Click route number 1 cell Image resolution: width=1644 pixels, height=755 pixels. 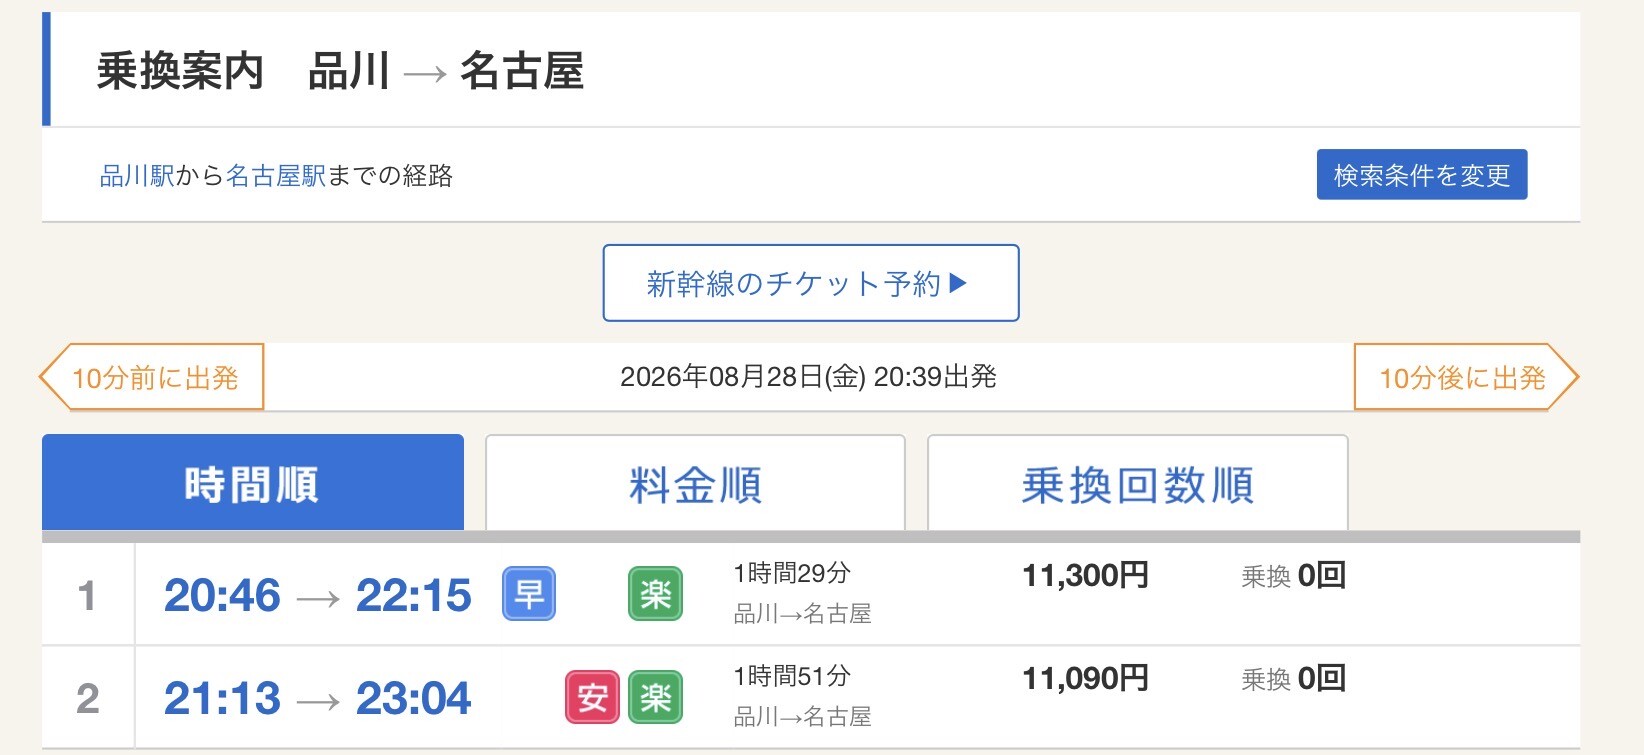(88, 594)
